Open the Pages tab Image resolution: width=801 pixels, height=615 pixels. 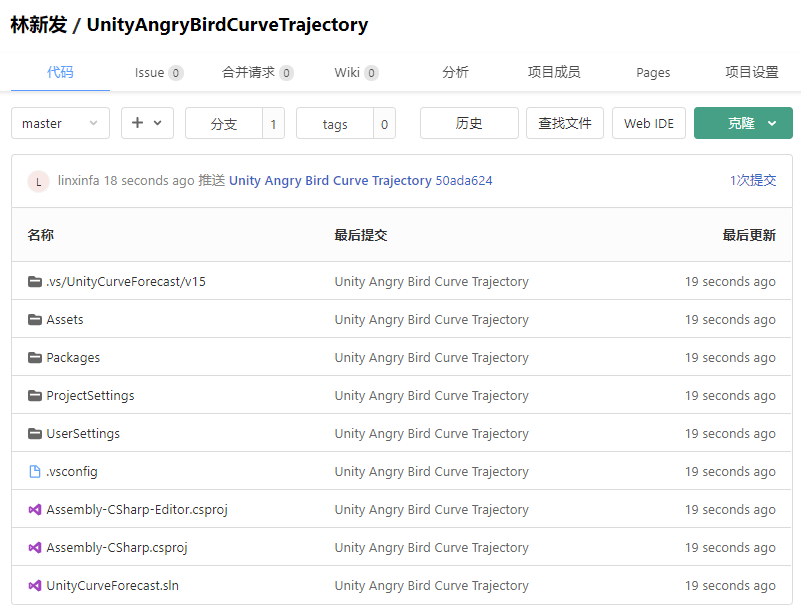click(653, 73)
